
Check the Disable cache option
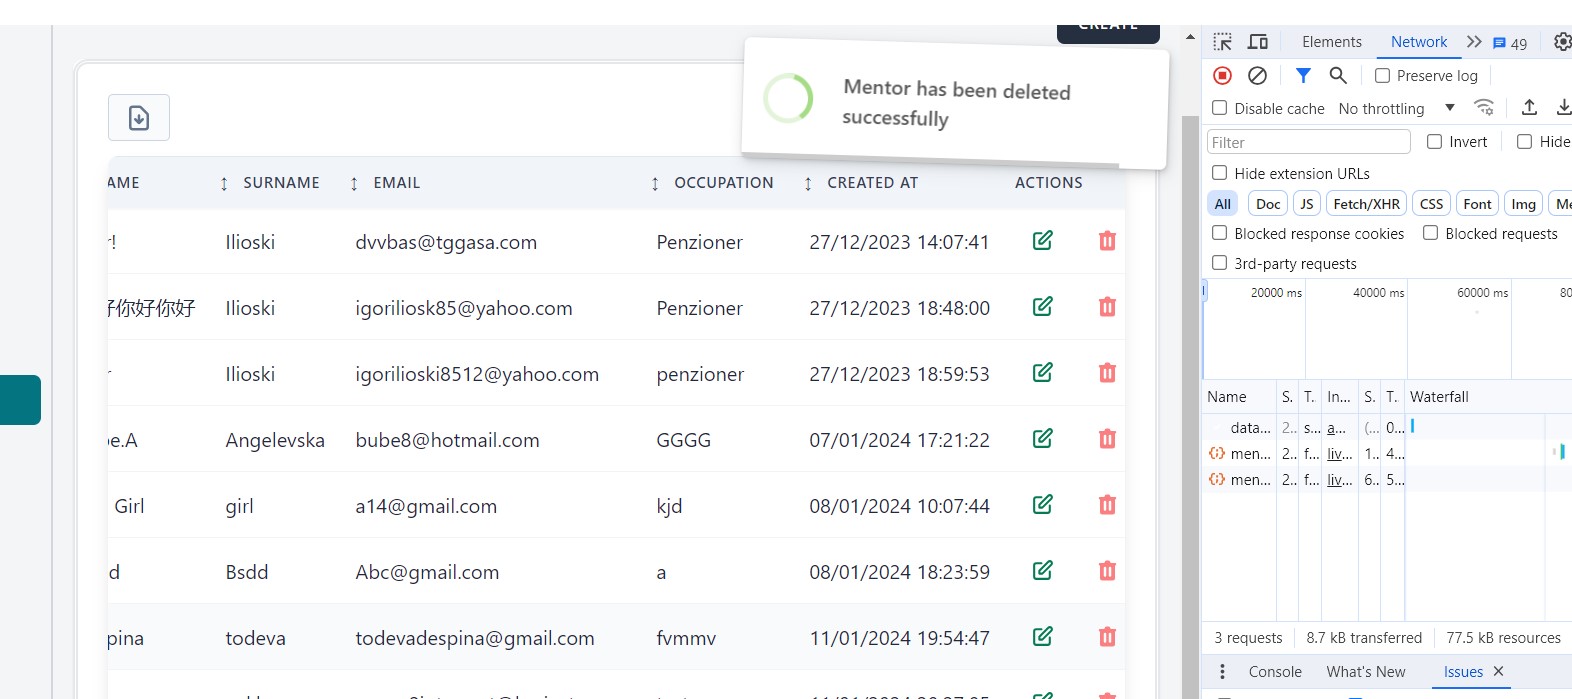pos(1220,108)
